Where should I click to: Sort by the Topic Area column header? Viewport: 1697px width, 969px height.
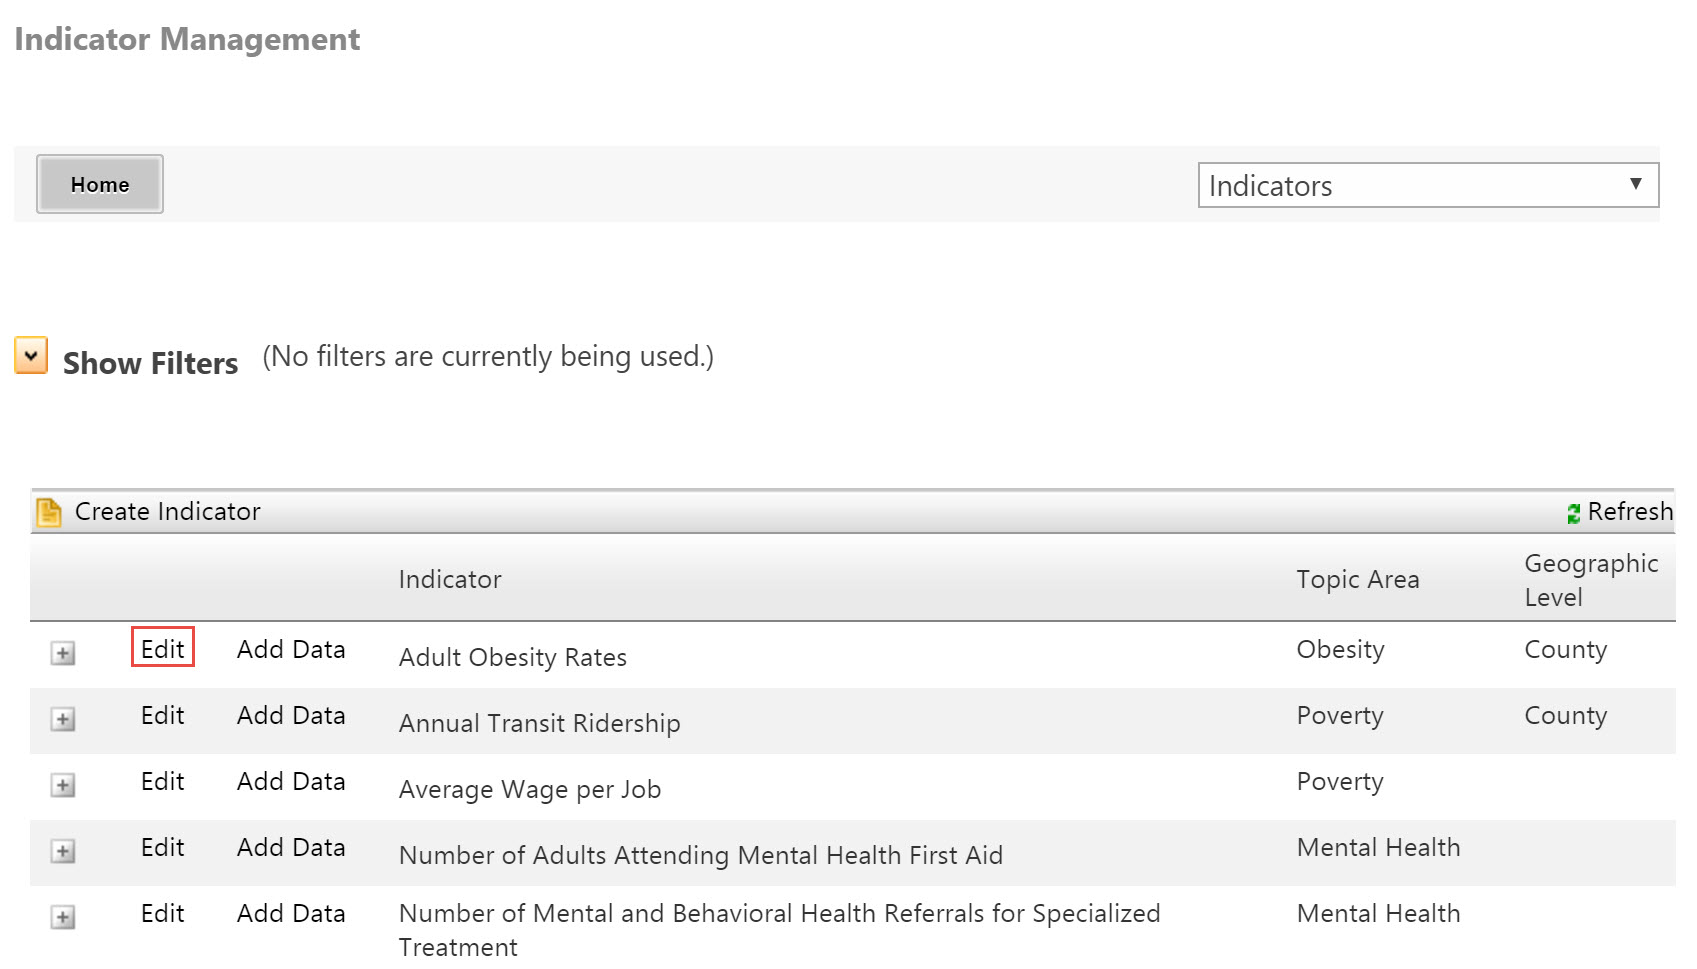1358,579
